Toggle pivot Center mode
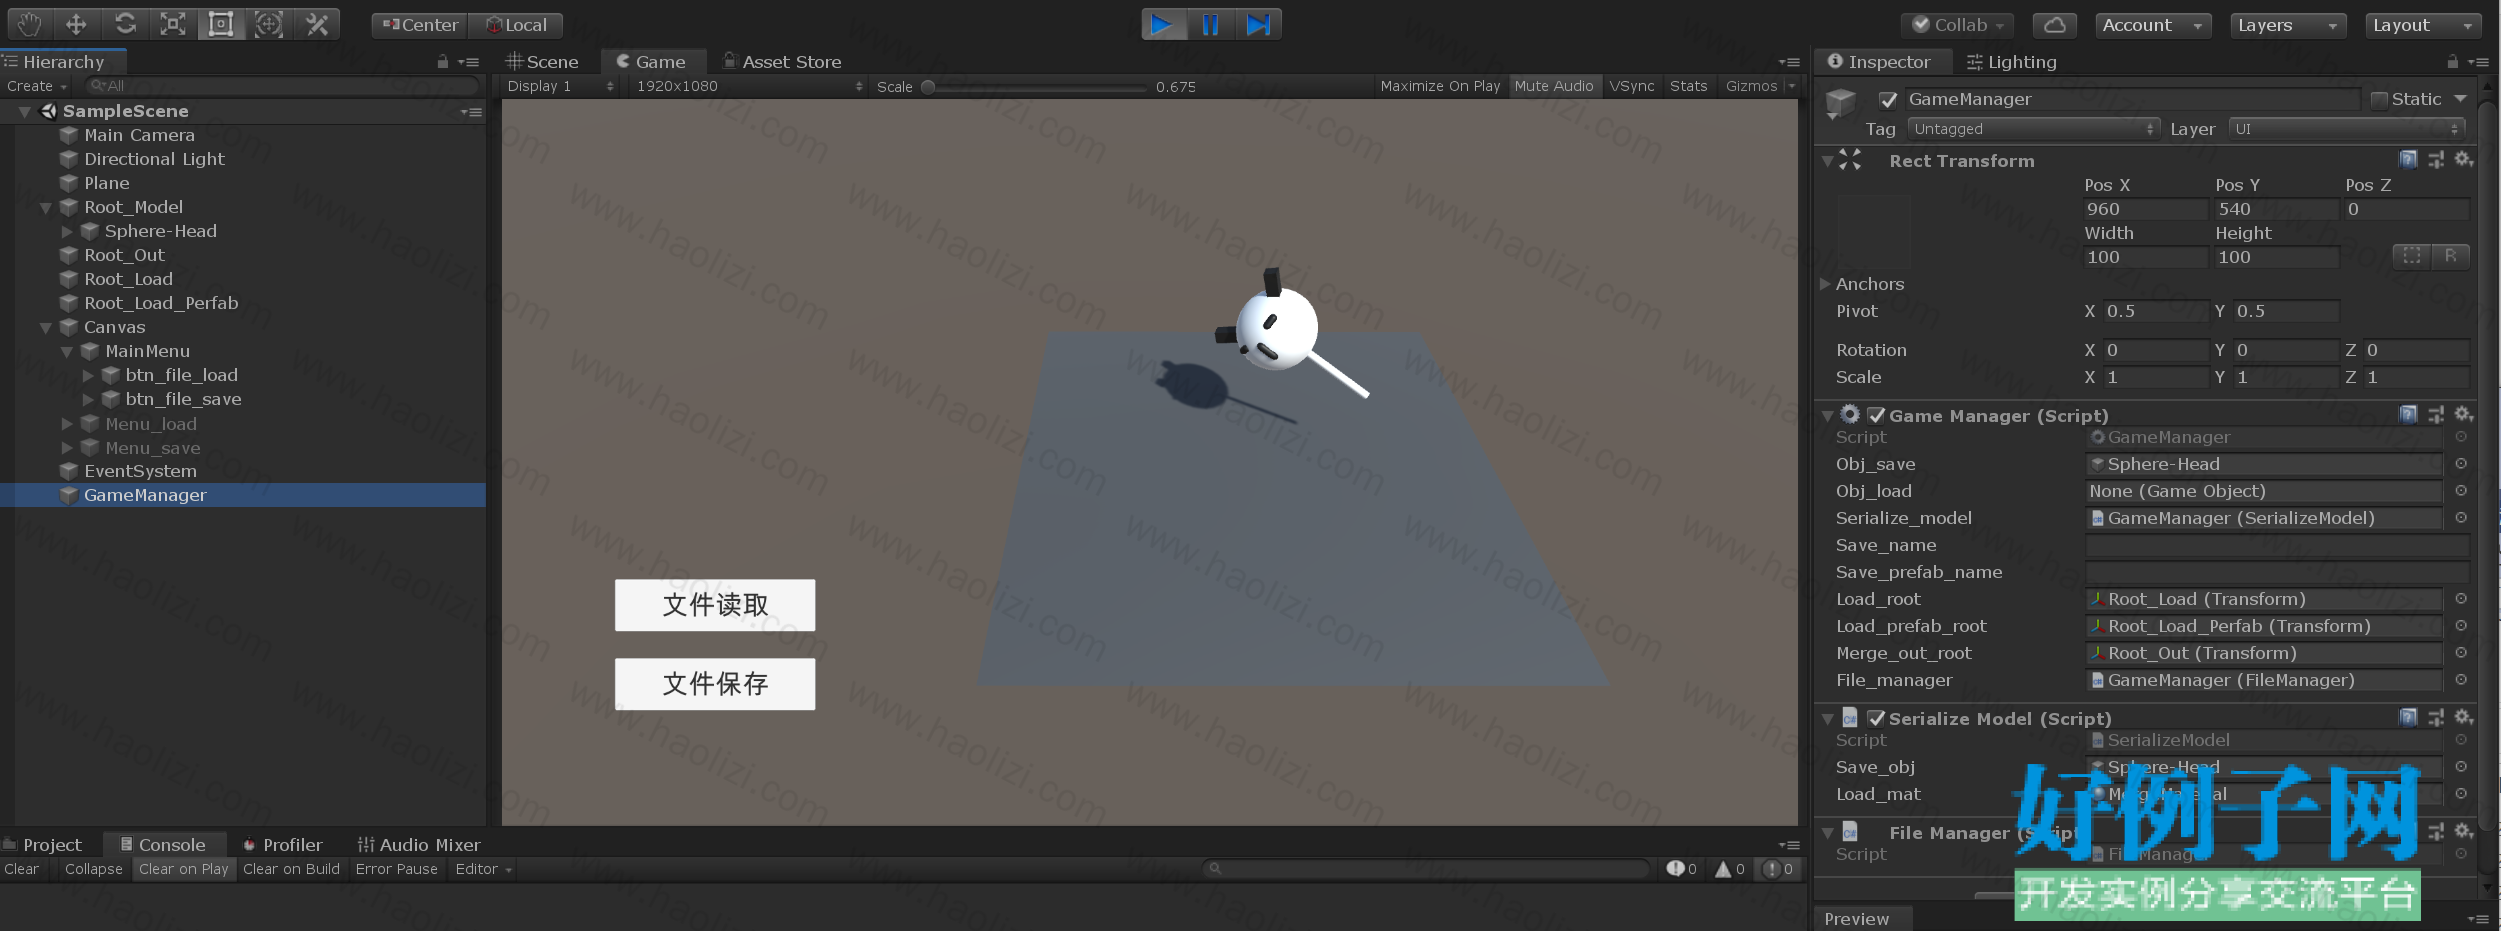 tap(419, 25)
